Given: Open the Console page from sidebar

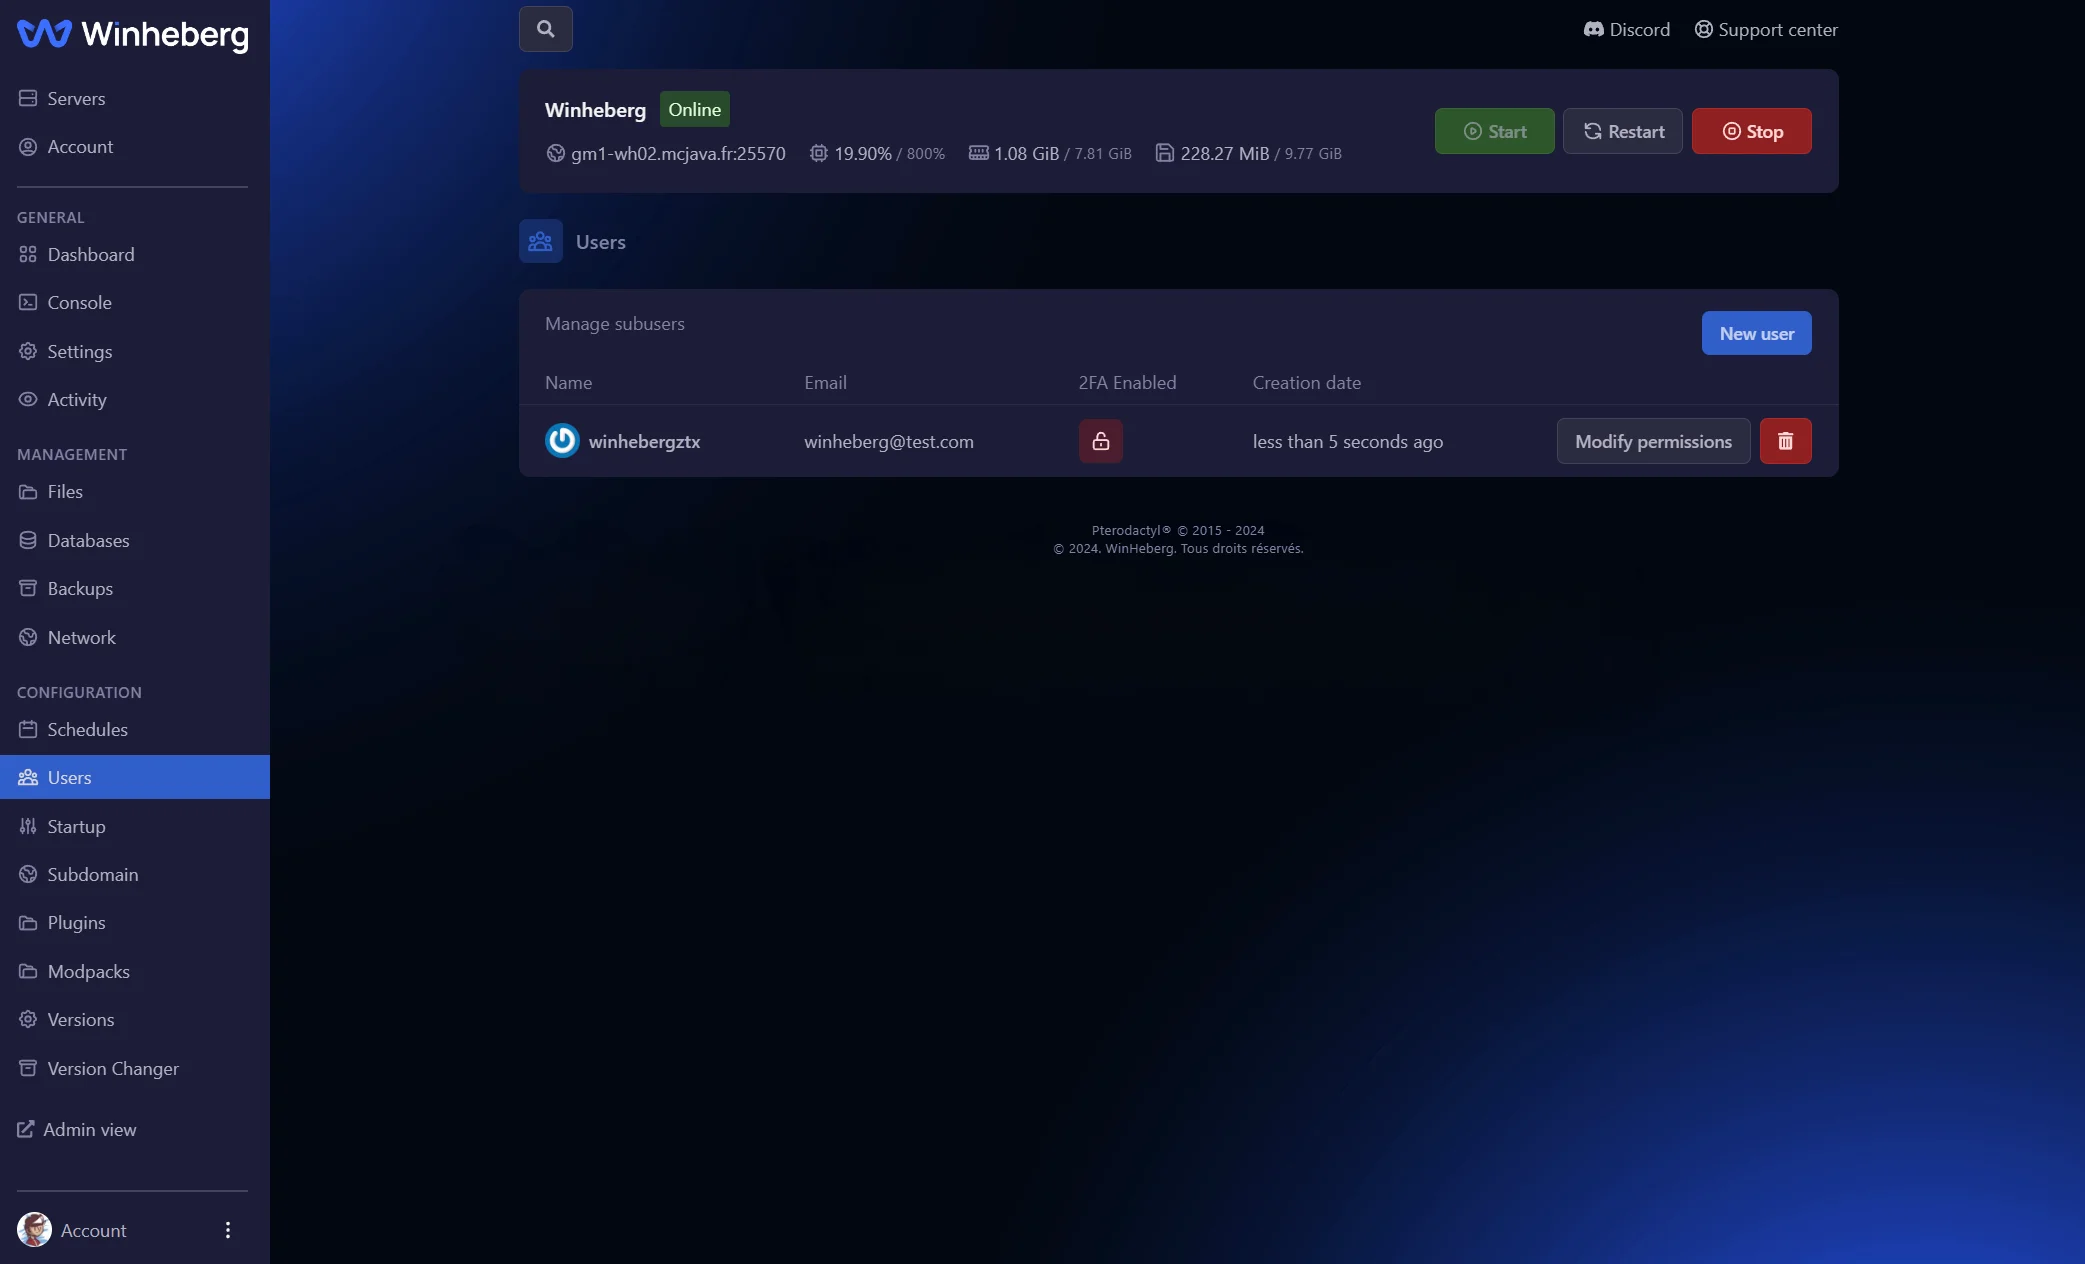Looking at the screenshot, I should click(79, 303).
